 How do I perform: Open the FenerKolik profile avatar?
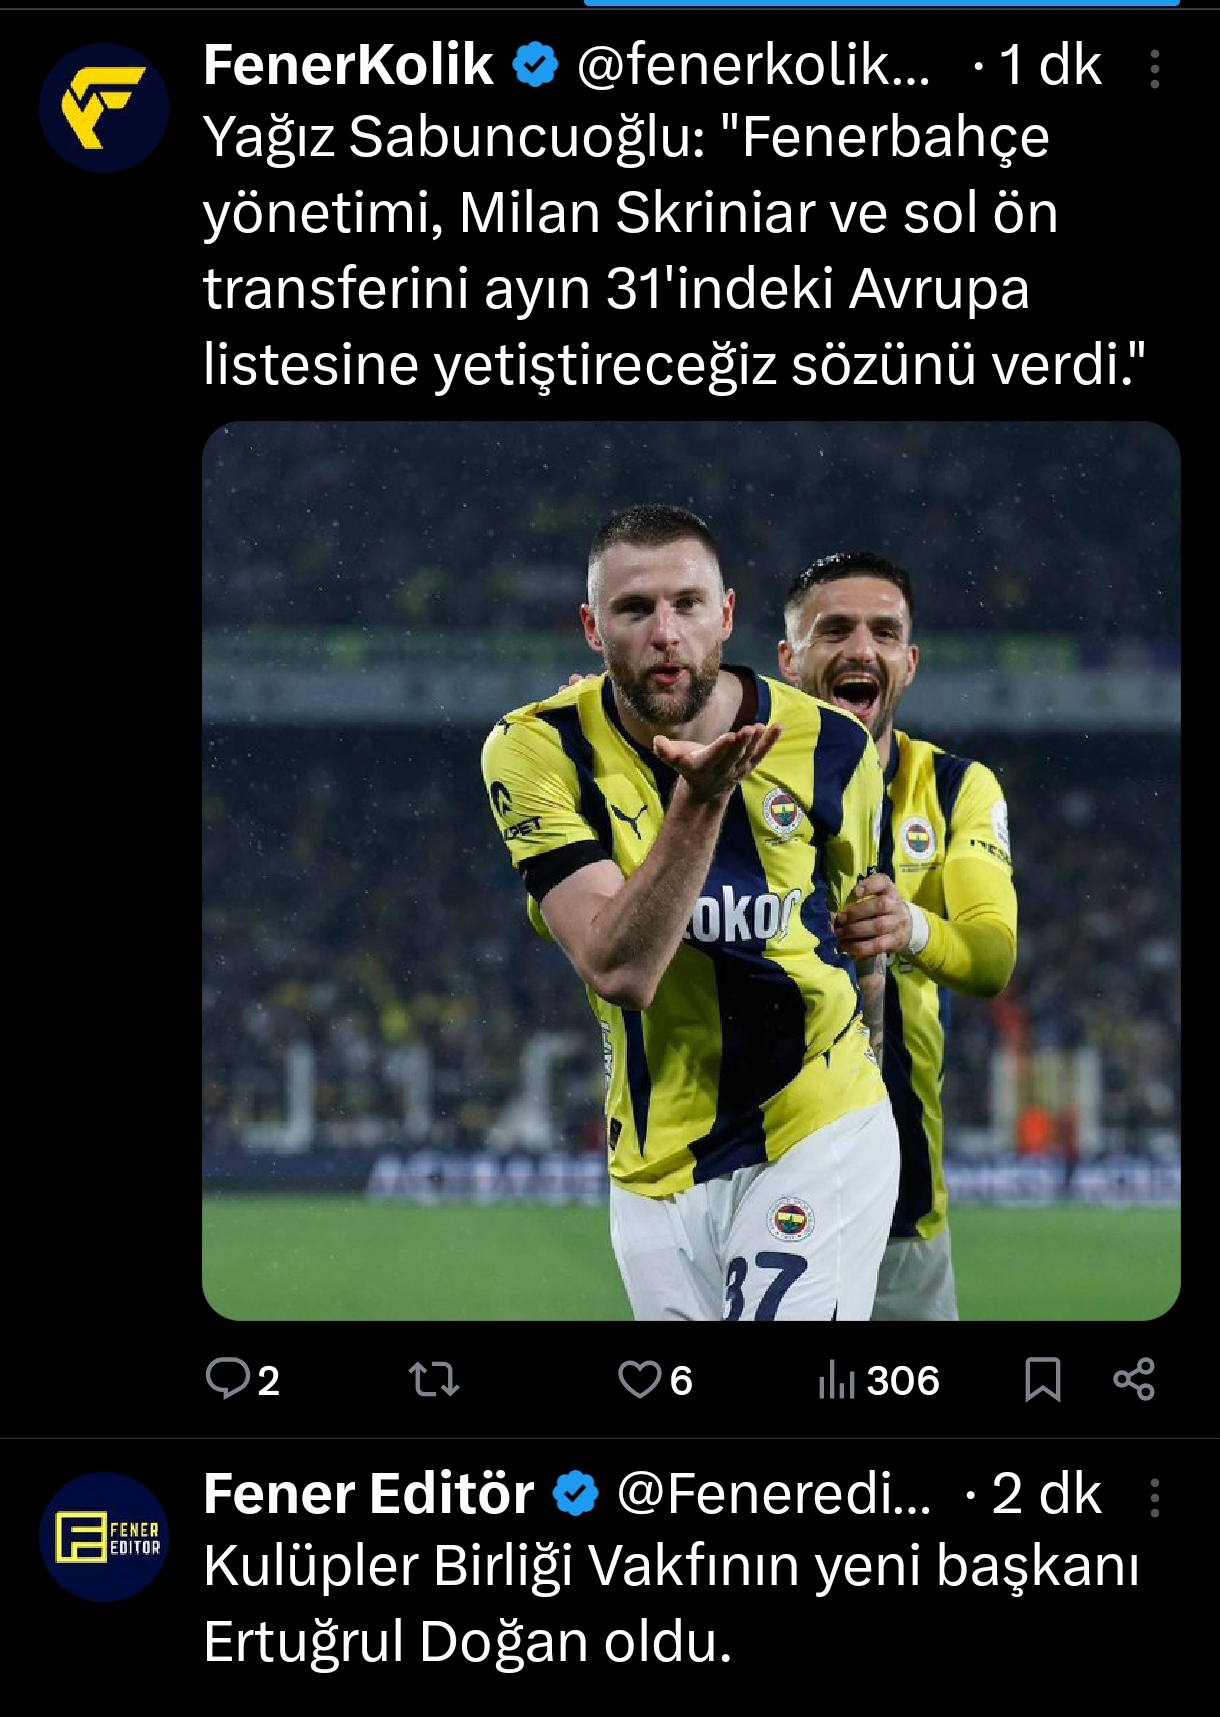click(x=104, y=108)
